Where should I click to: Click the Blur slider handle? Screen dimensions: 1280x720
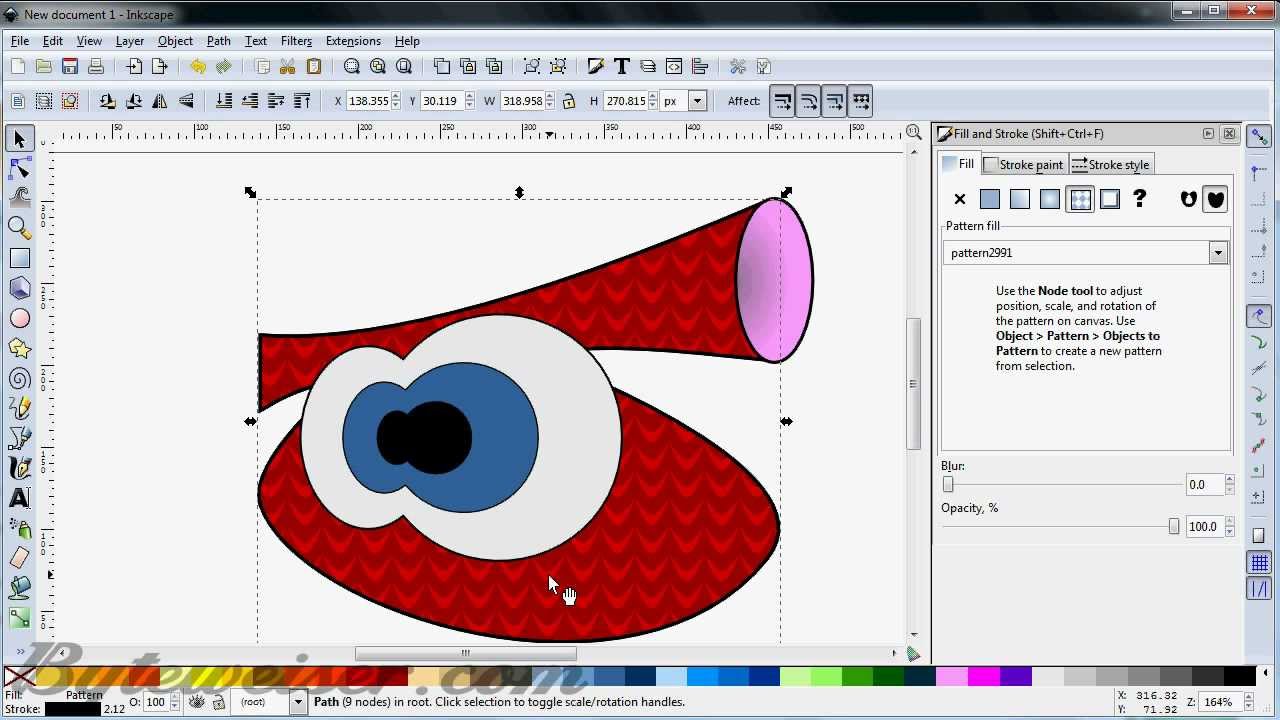click(948, 485)
